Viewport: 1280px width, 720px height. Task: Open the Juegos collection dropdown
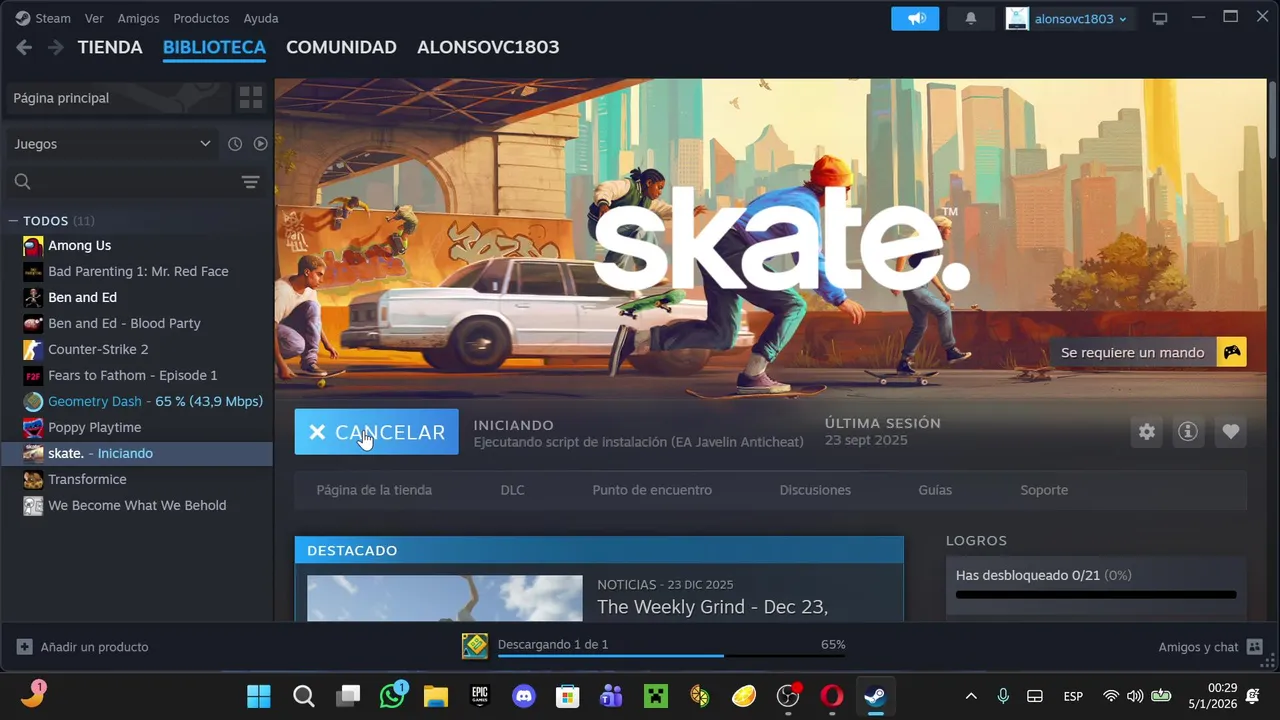coord(112,144)
